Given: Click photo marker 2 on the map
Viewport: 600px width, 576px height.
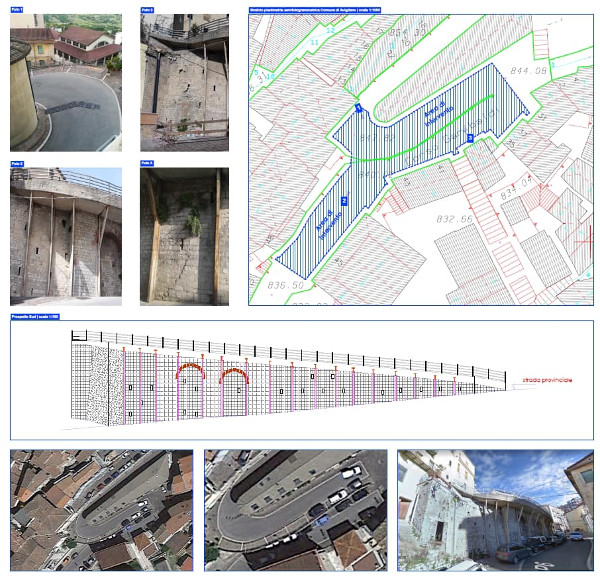Looking at the screenshot, I should [344, 201].
